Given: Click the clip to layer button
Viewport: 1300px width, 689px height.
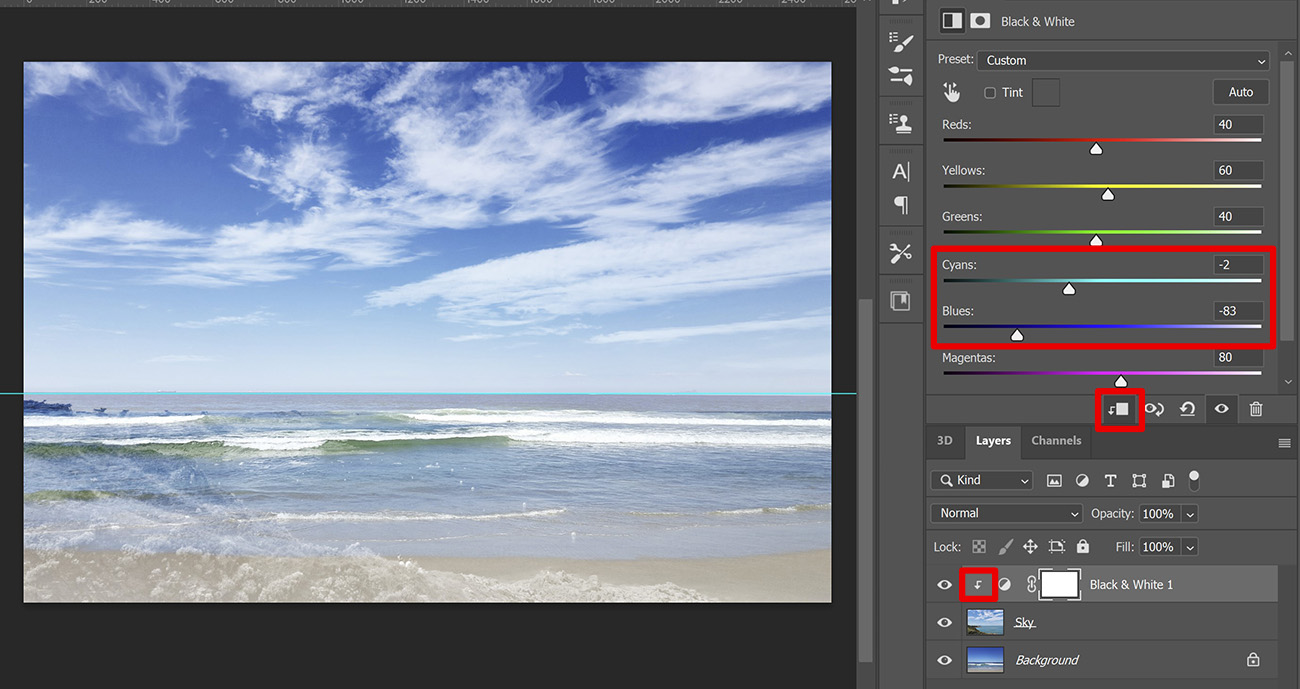Looking at the screenshot, I should coord(1119,409).
